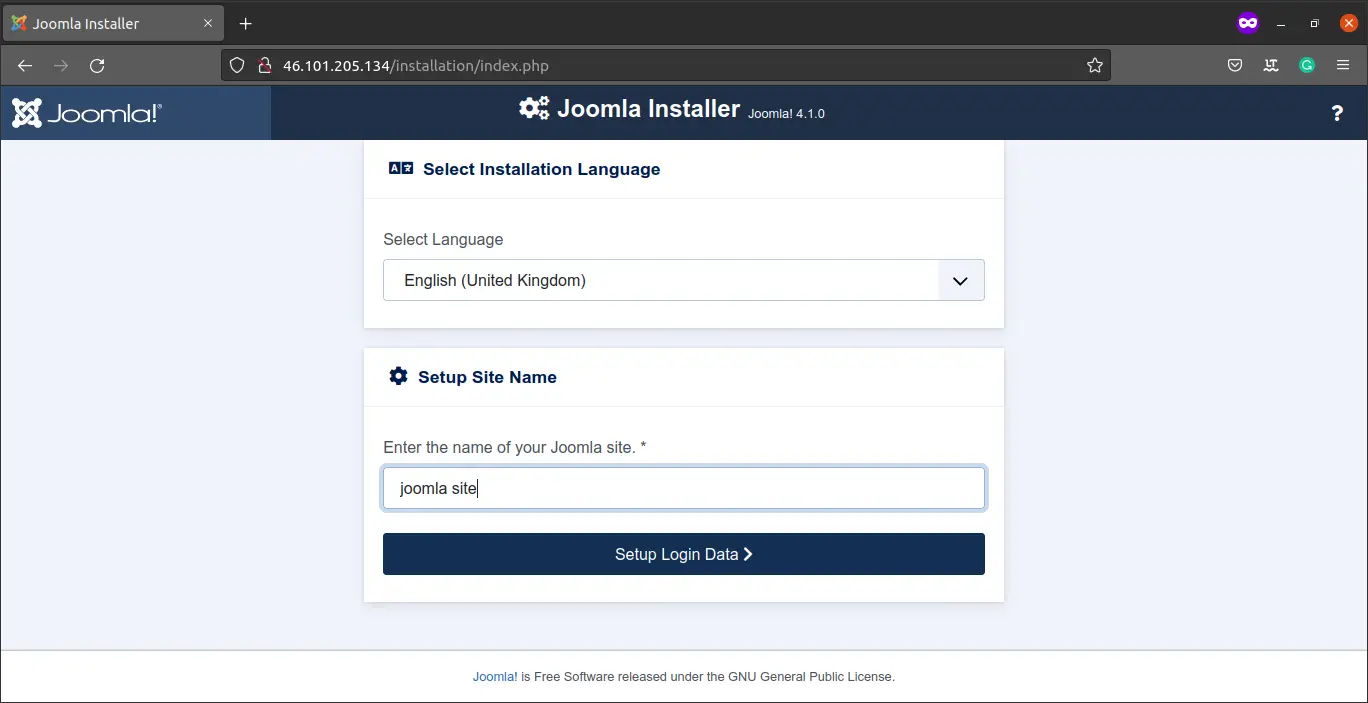Click the green Grammarly extension icon

click(1307, 66)
